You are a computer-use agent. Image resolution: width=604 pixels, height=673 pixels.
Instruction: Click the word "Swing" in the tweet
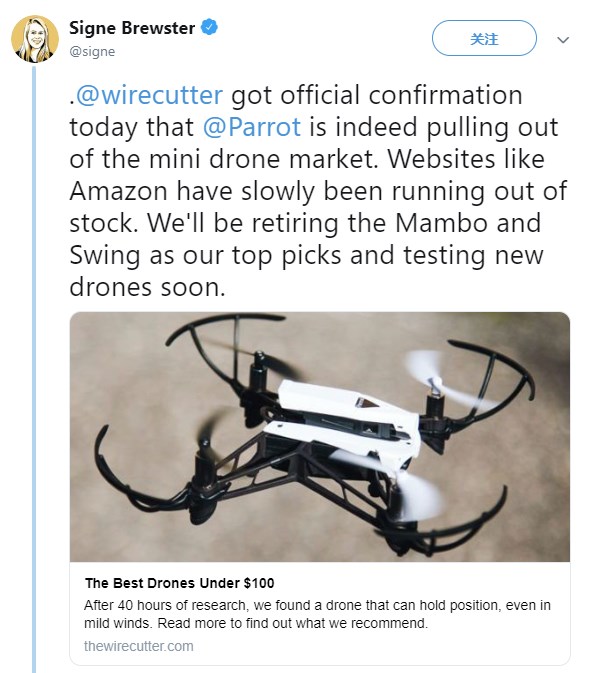coord(104,255)
